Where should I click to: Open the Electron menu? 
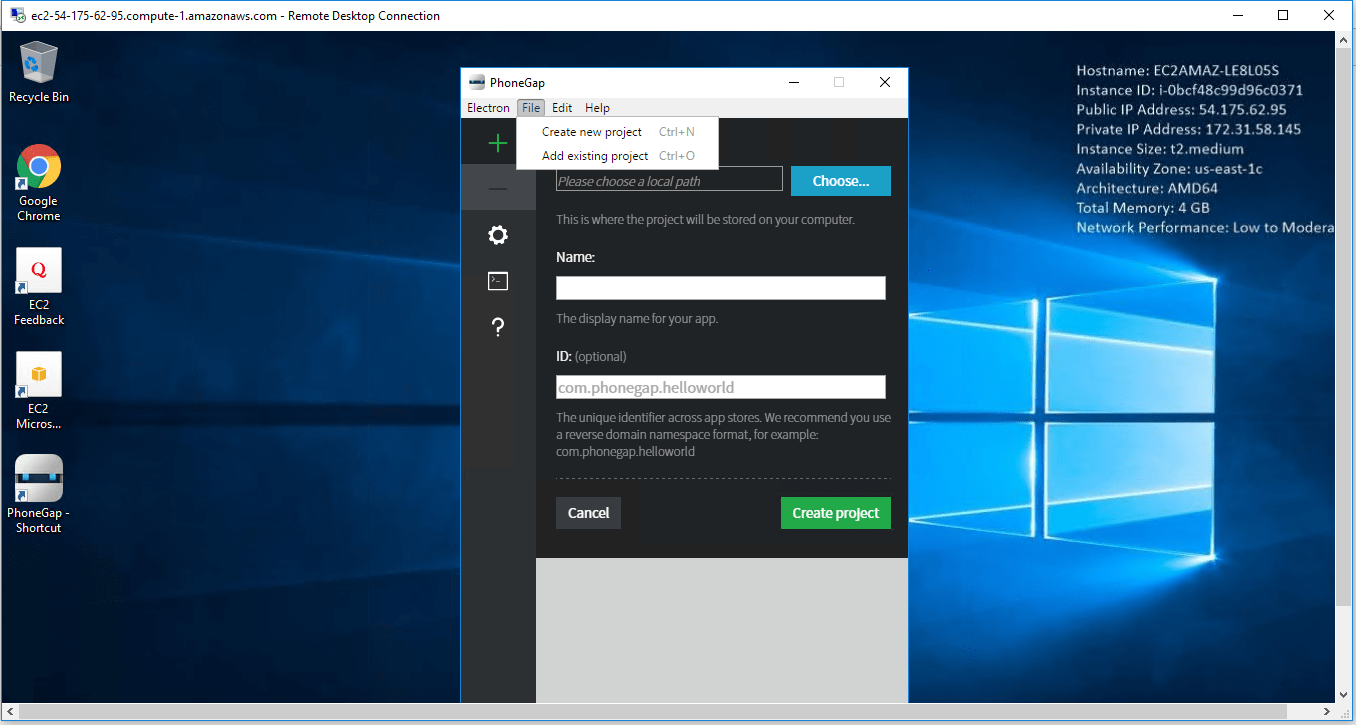(x=488, y=108)
